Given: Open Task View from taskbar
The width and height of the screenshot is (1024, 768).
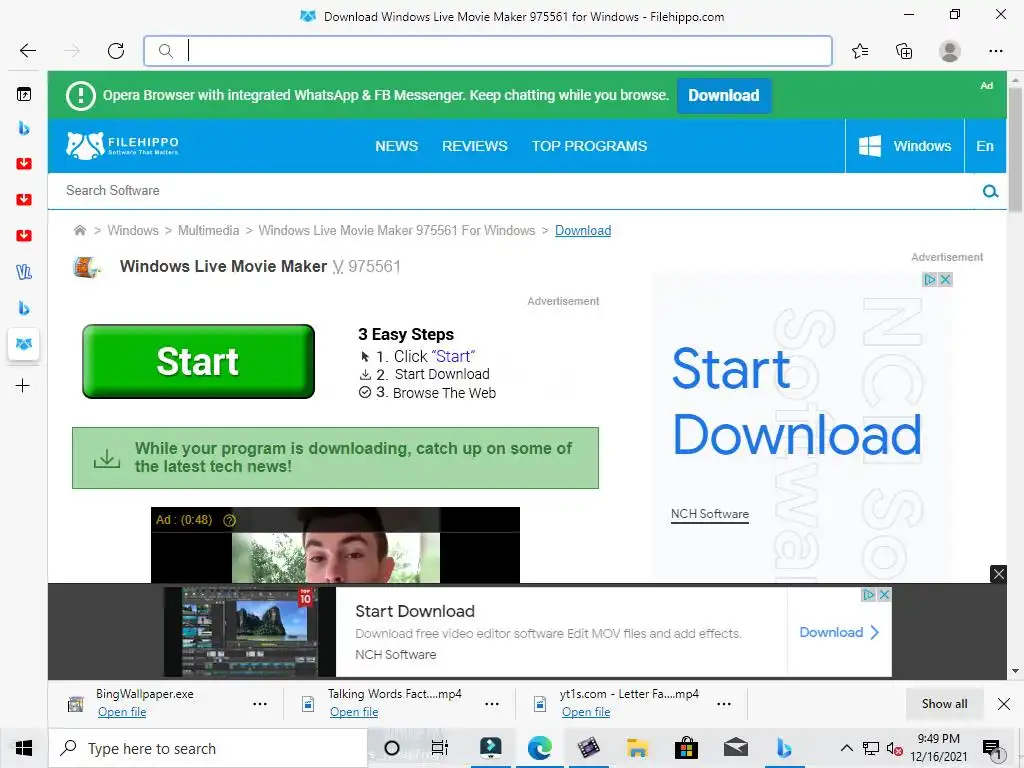Looking at the screenshot, I should click(440, 748).
